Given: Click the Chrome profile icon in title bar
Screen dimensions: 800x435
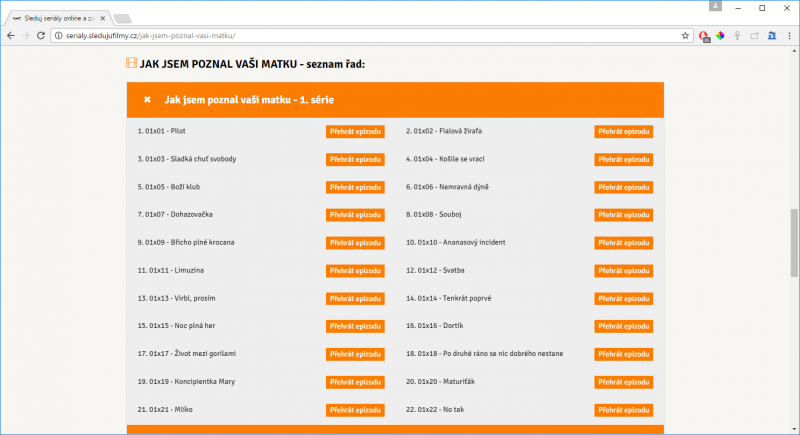Looking at the screenshot, I should 715,7.
